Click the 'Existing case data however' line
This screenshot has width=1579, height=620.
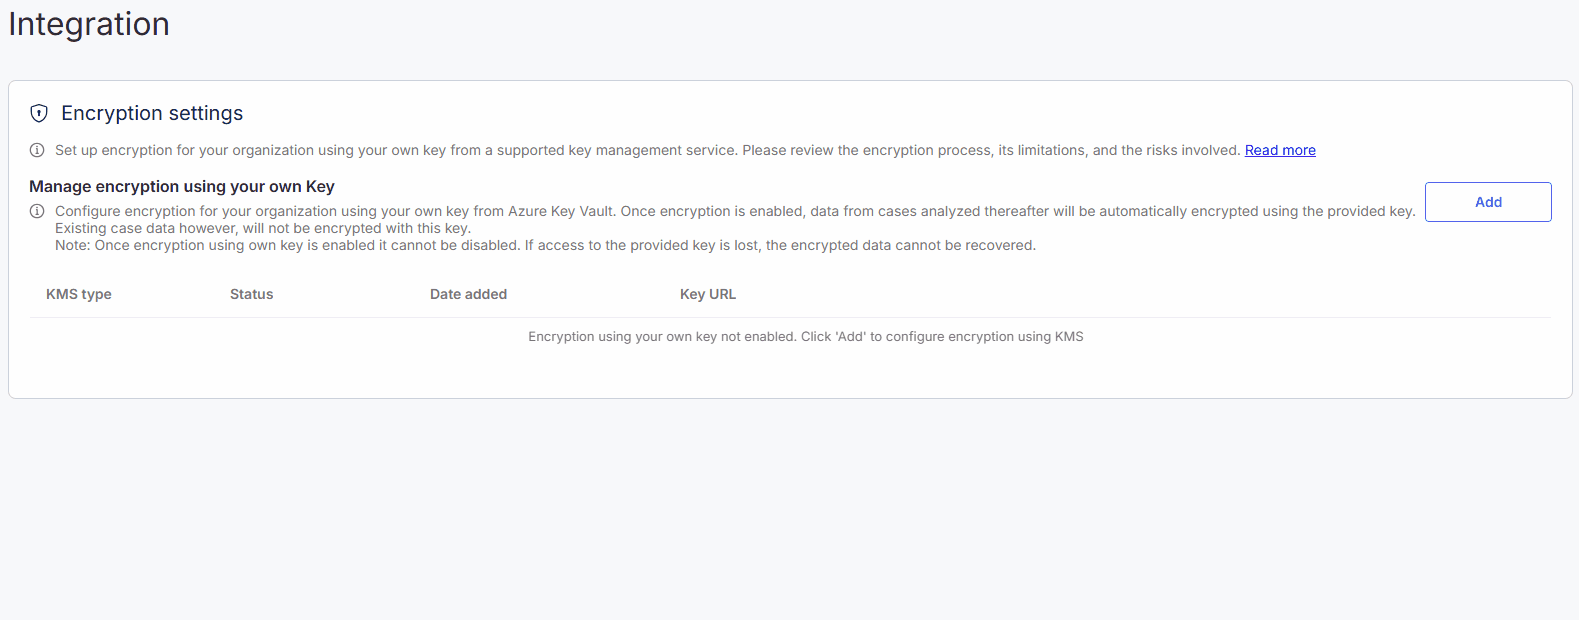(x=262, y=228)
